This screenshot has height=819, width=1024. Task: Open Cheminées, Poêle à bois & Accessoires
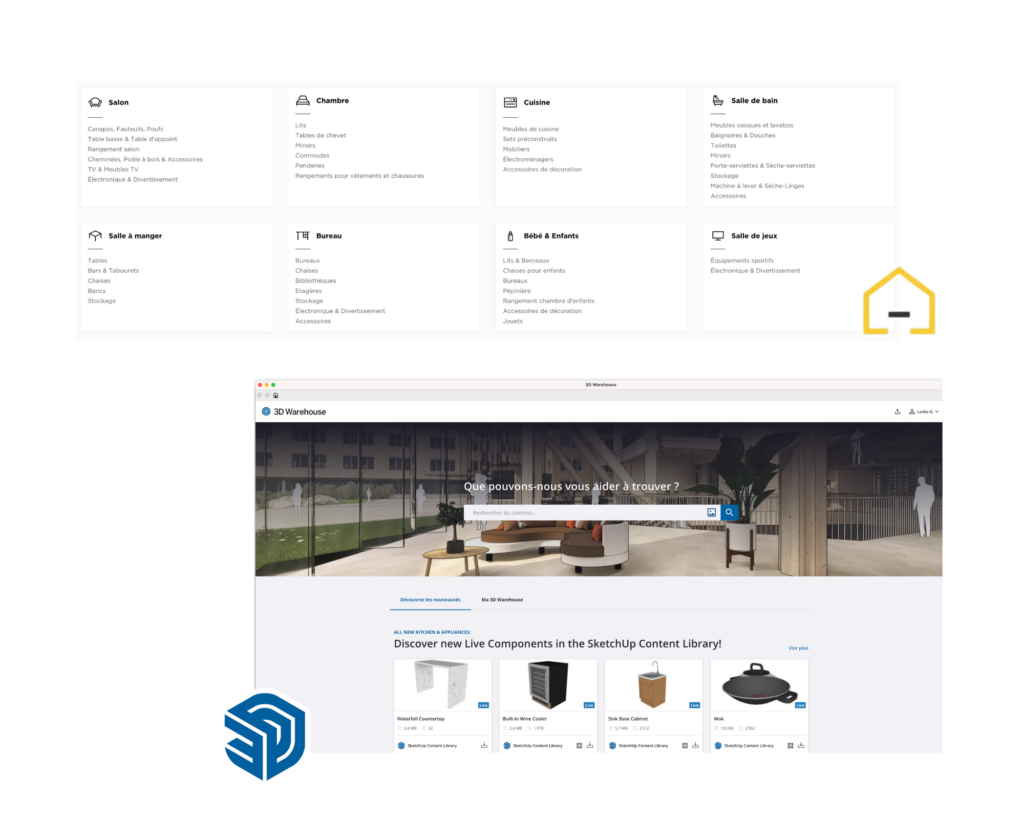(x=146, y=159)
